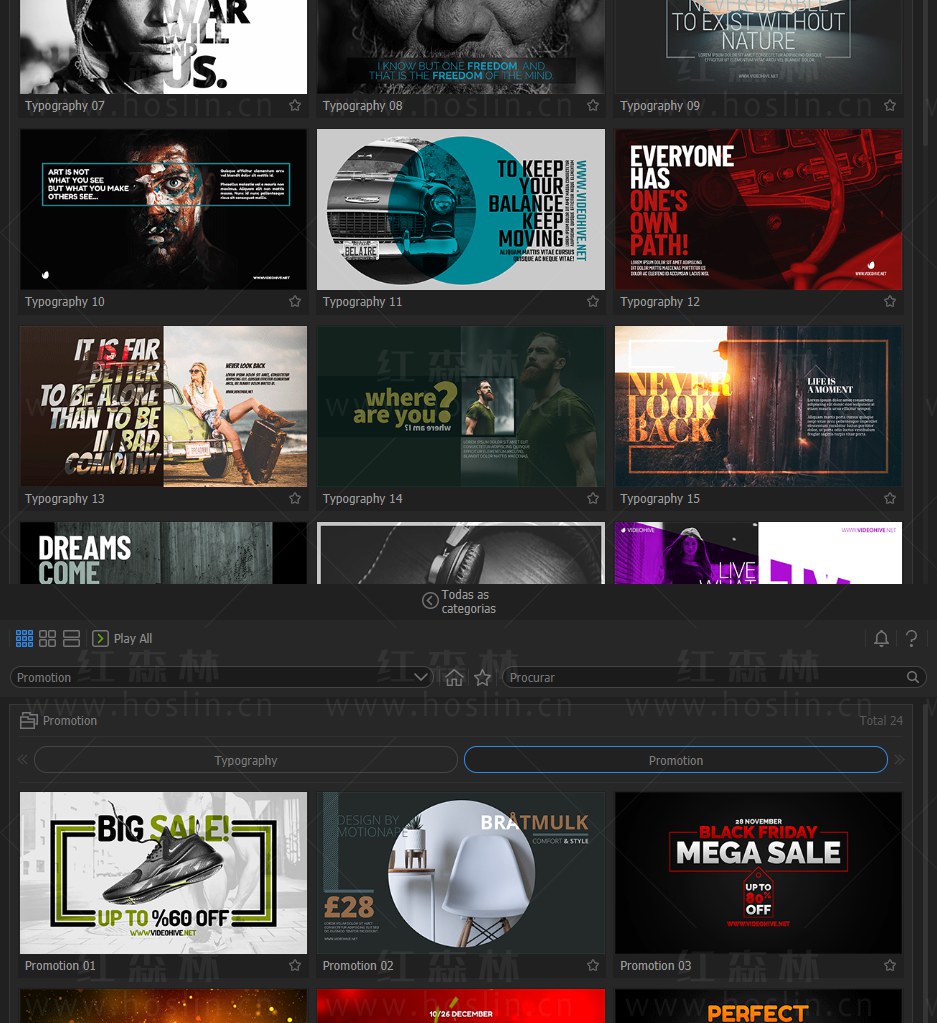Favorite the Typography 08 preset star
The width and height of the screenshot is (937, 1023).
tap(592, 105)
